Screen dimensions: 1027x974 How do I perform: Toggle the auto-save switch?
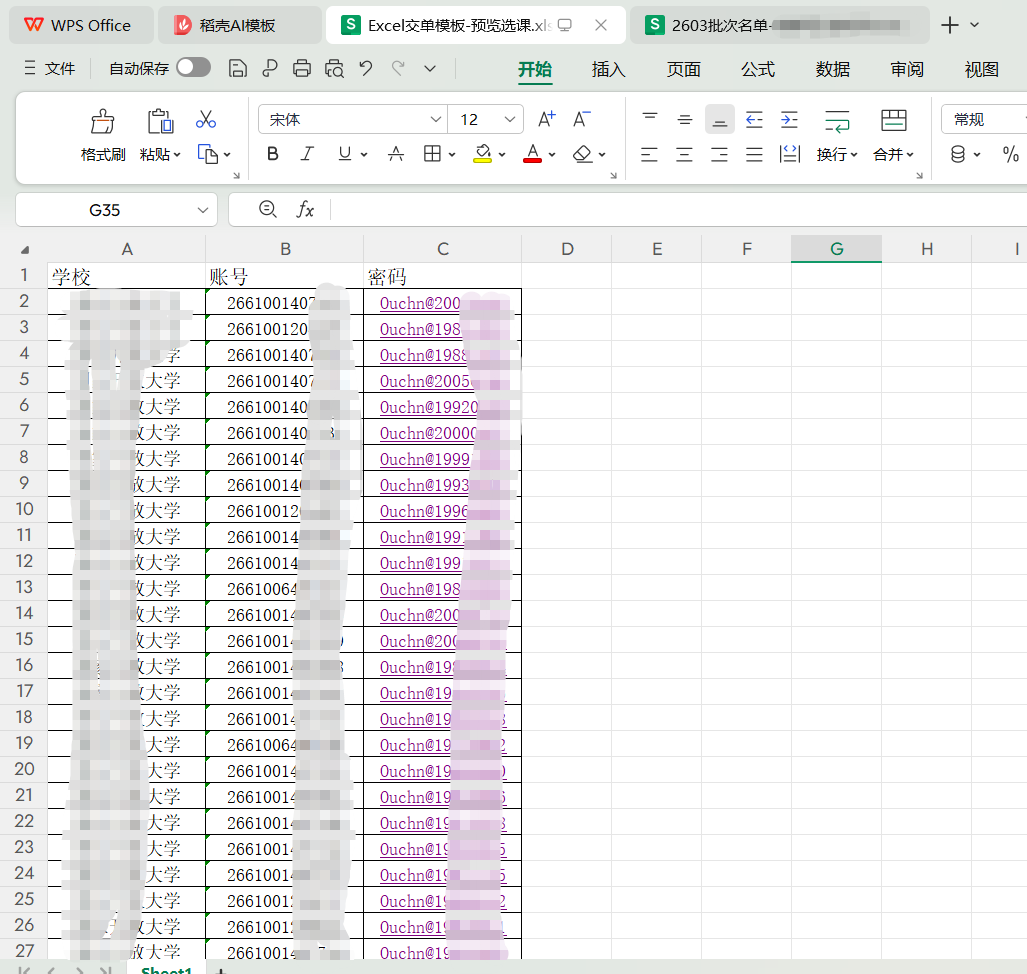(193, 67)
